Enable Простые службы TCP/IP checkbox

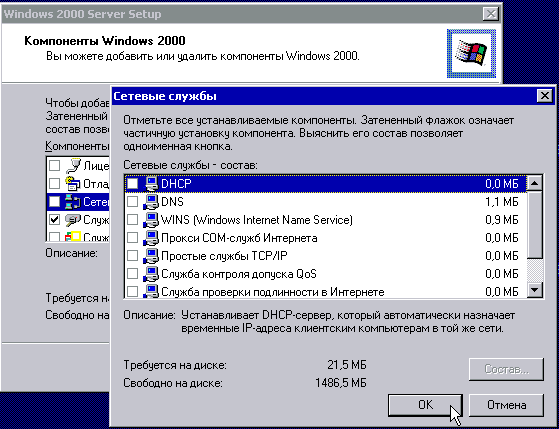(x=133, y=256)
